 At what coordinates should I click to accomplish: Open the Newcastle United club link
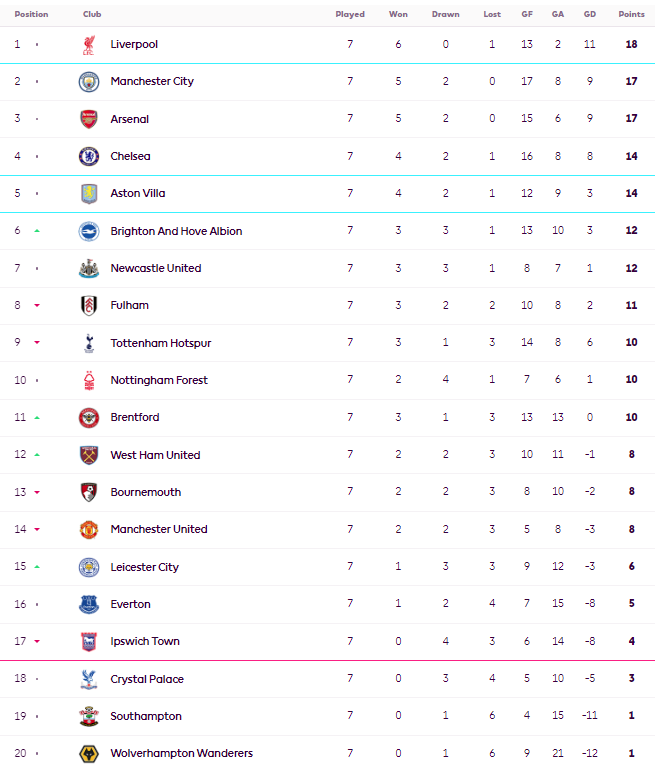tap(156, 268)
